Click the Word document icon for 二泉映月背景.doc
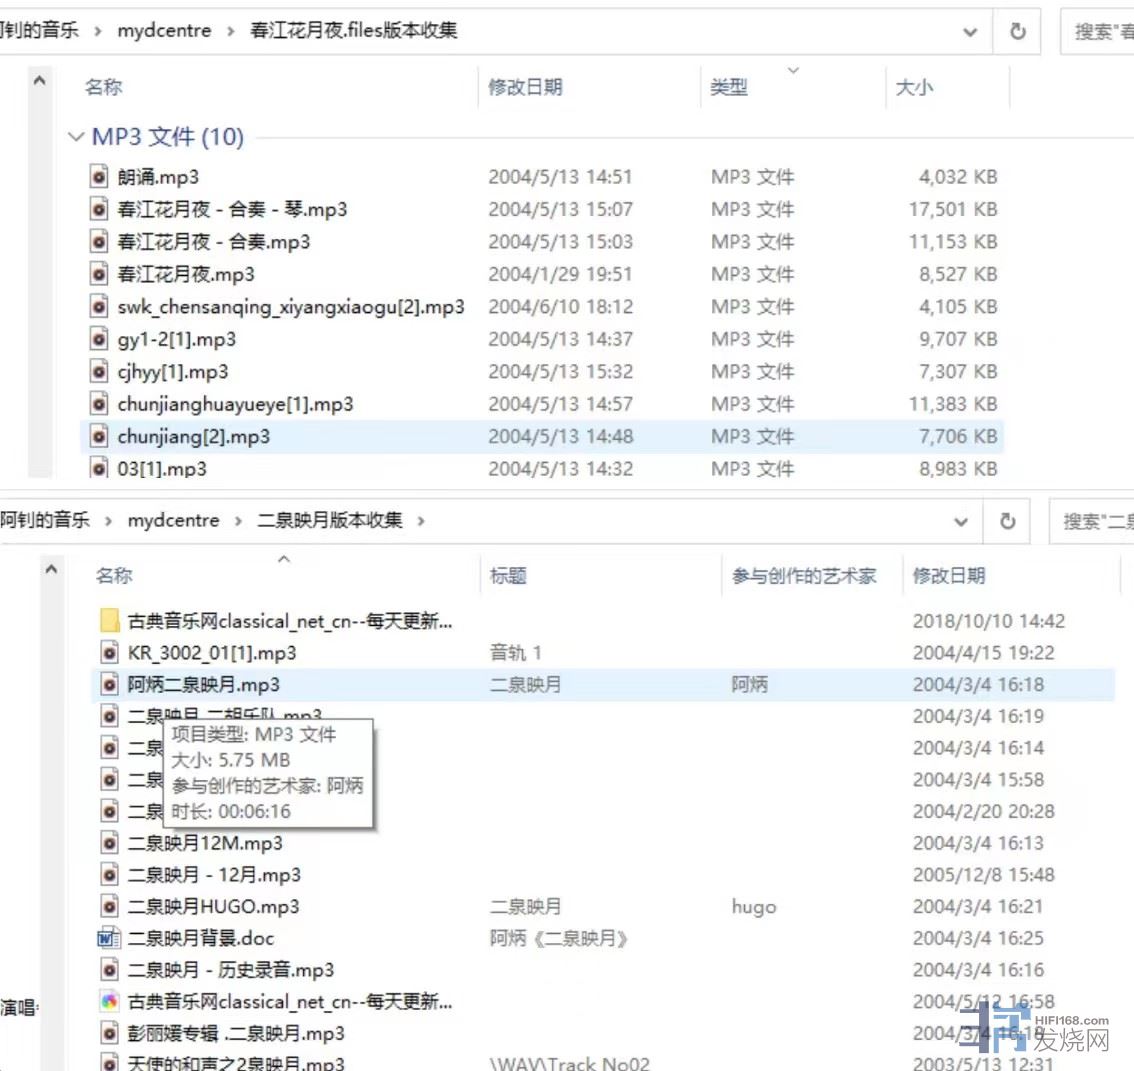The image size is (1134, 1071). [109, 938]
